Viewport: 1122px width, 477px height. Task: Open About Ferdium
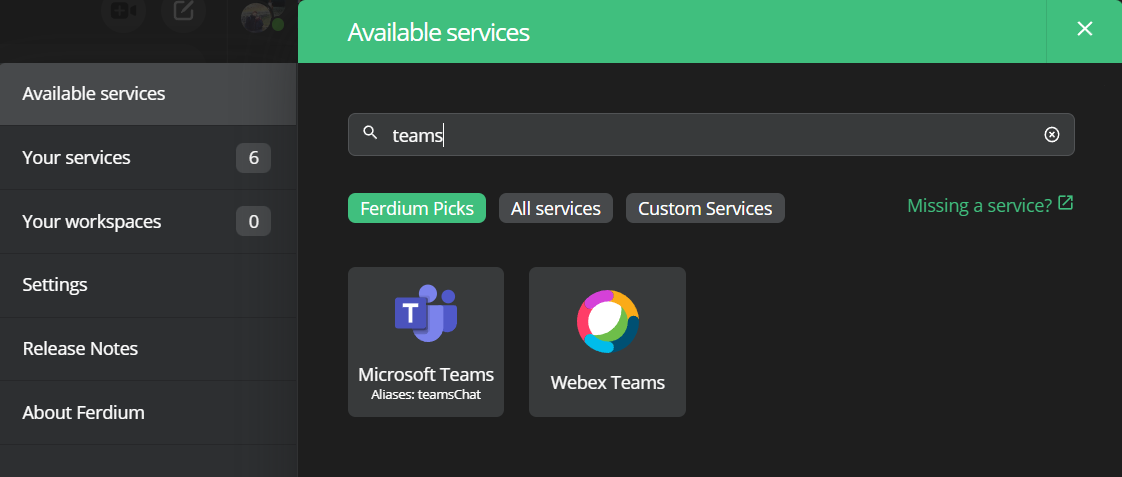click(148, 413)
